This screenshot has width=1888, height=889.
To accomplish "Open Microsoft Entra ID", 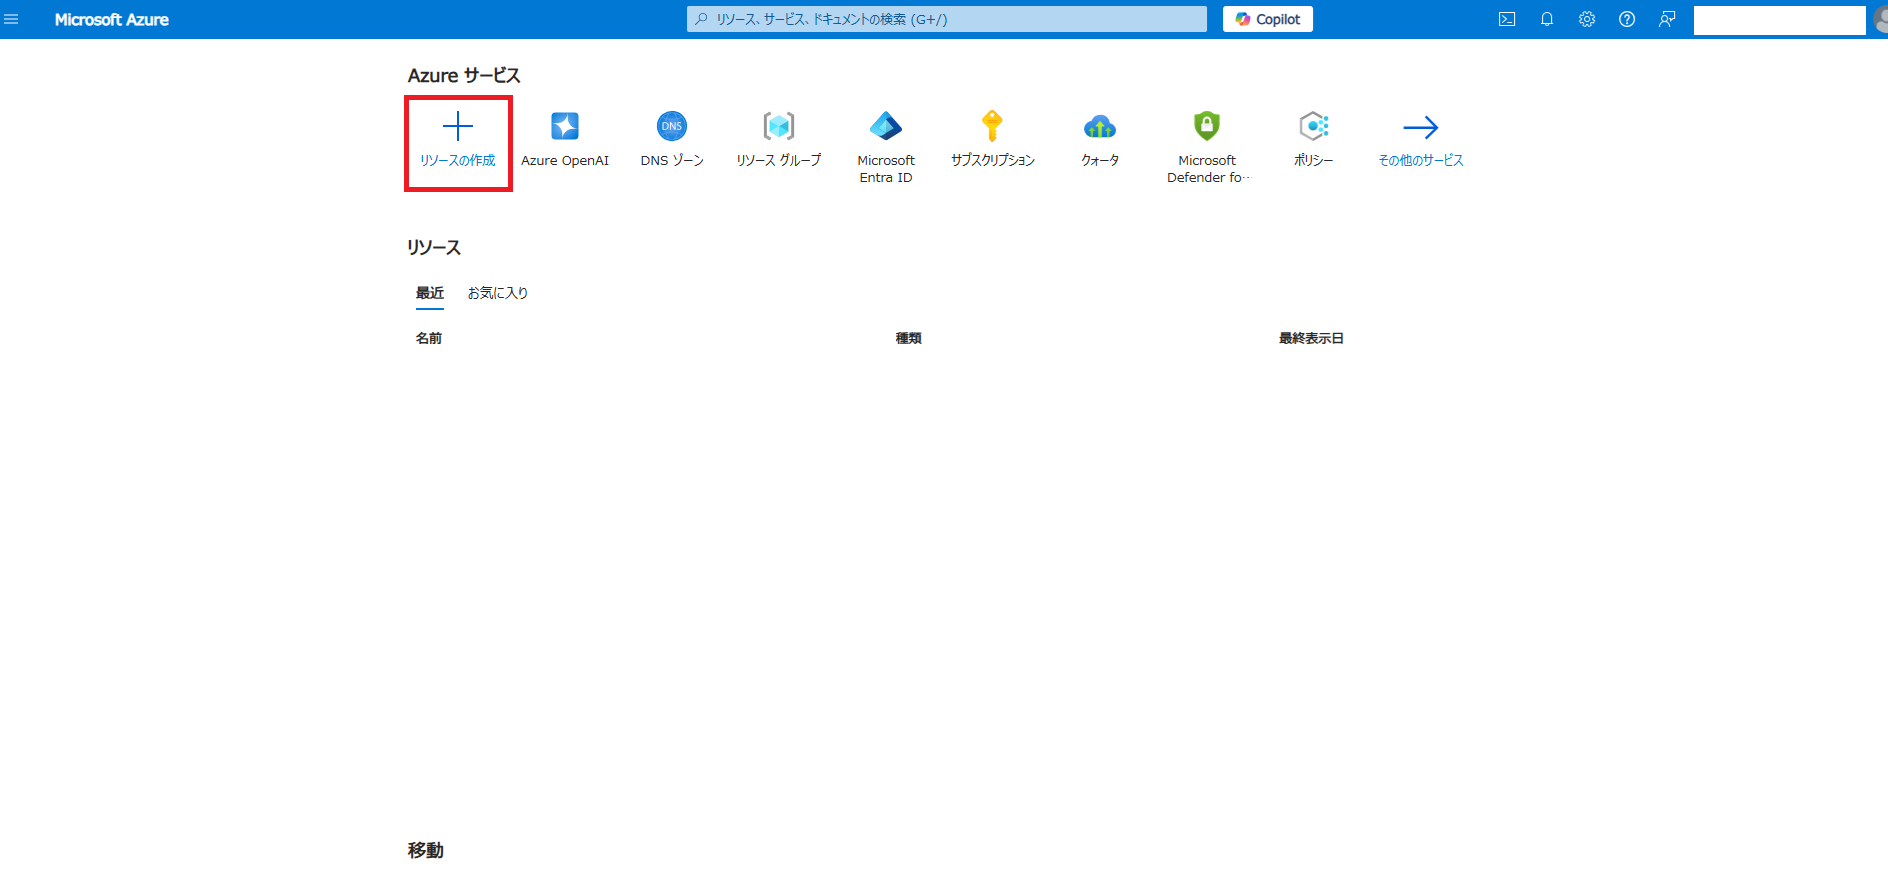I will (886, 127).
